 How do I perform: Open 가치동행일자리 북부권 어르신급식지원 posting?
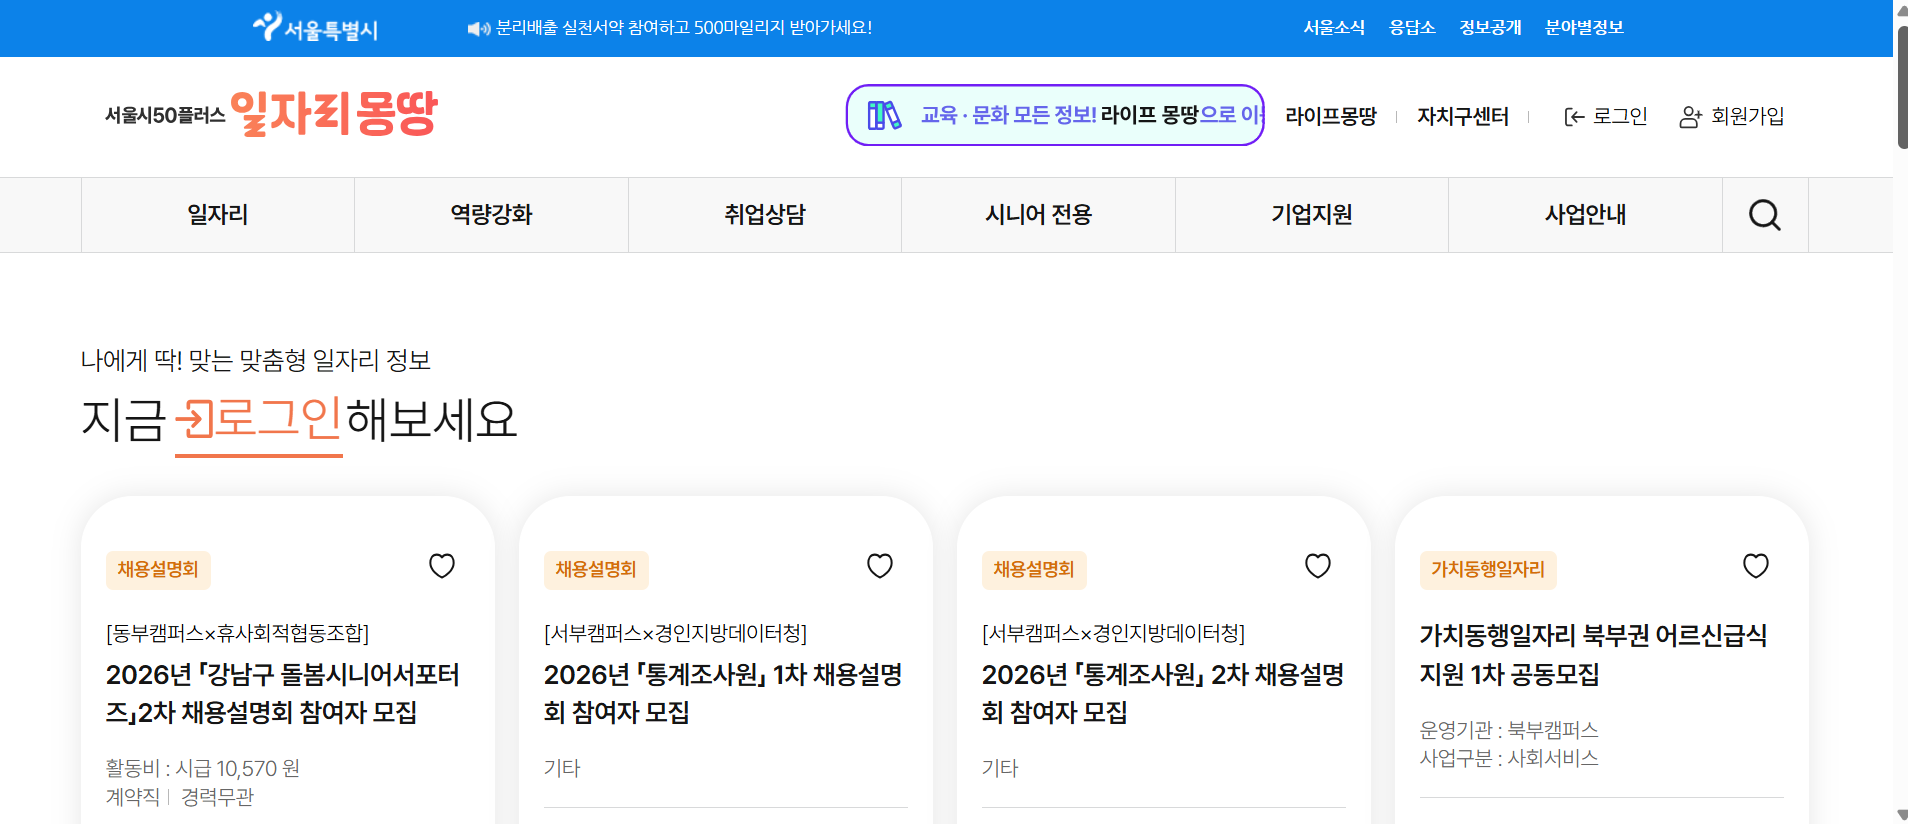click(1593, 654)
